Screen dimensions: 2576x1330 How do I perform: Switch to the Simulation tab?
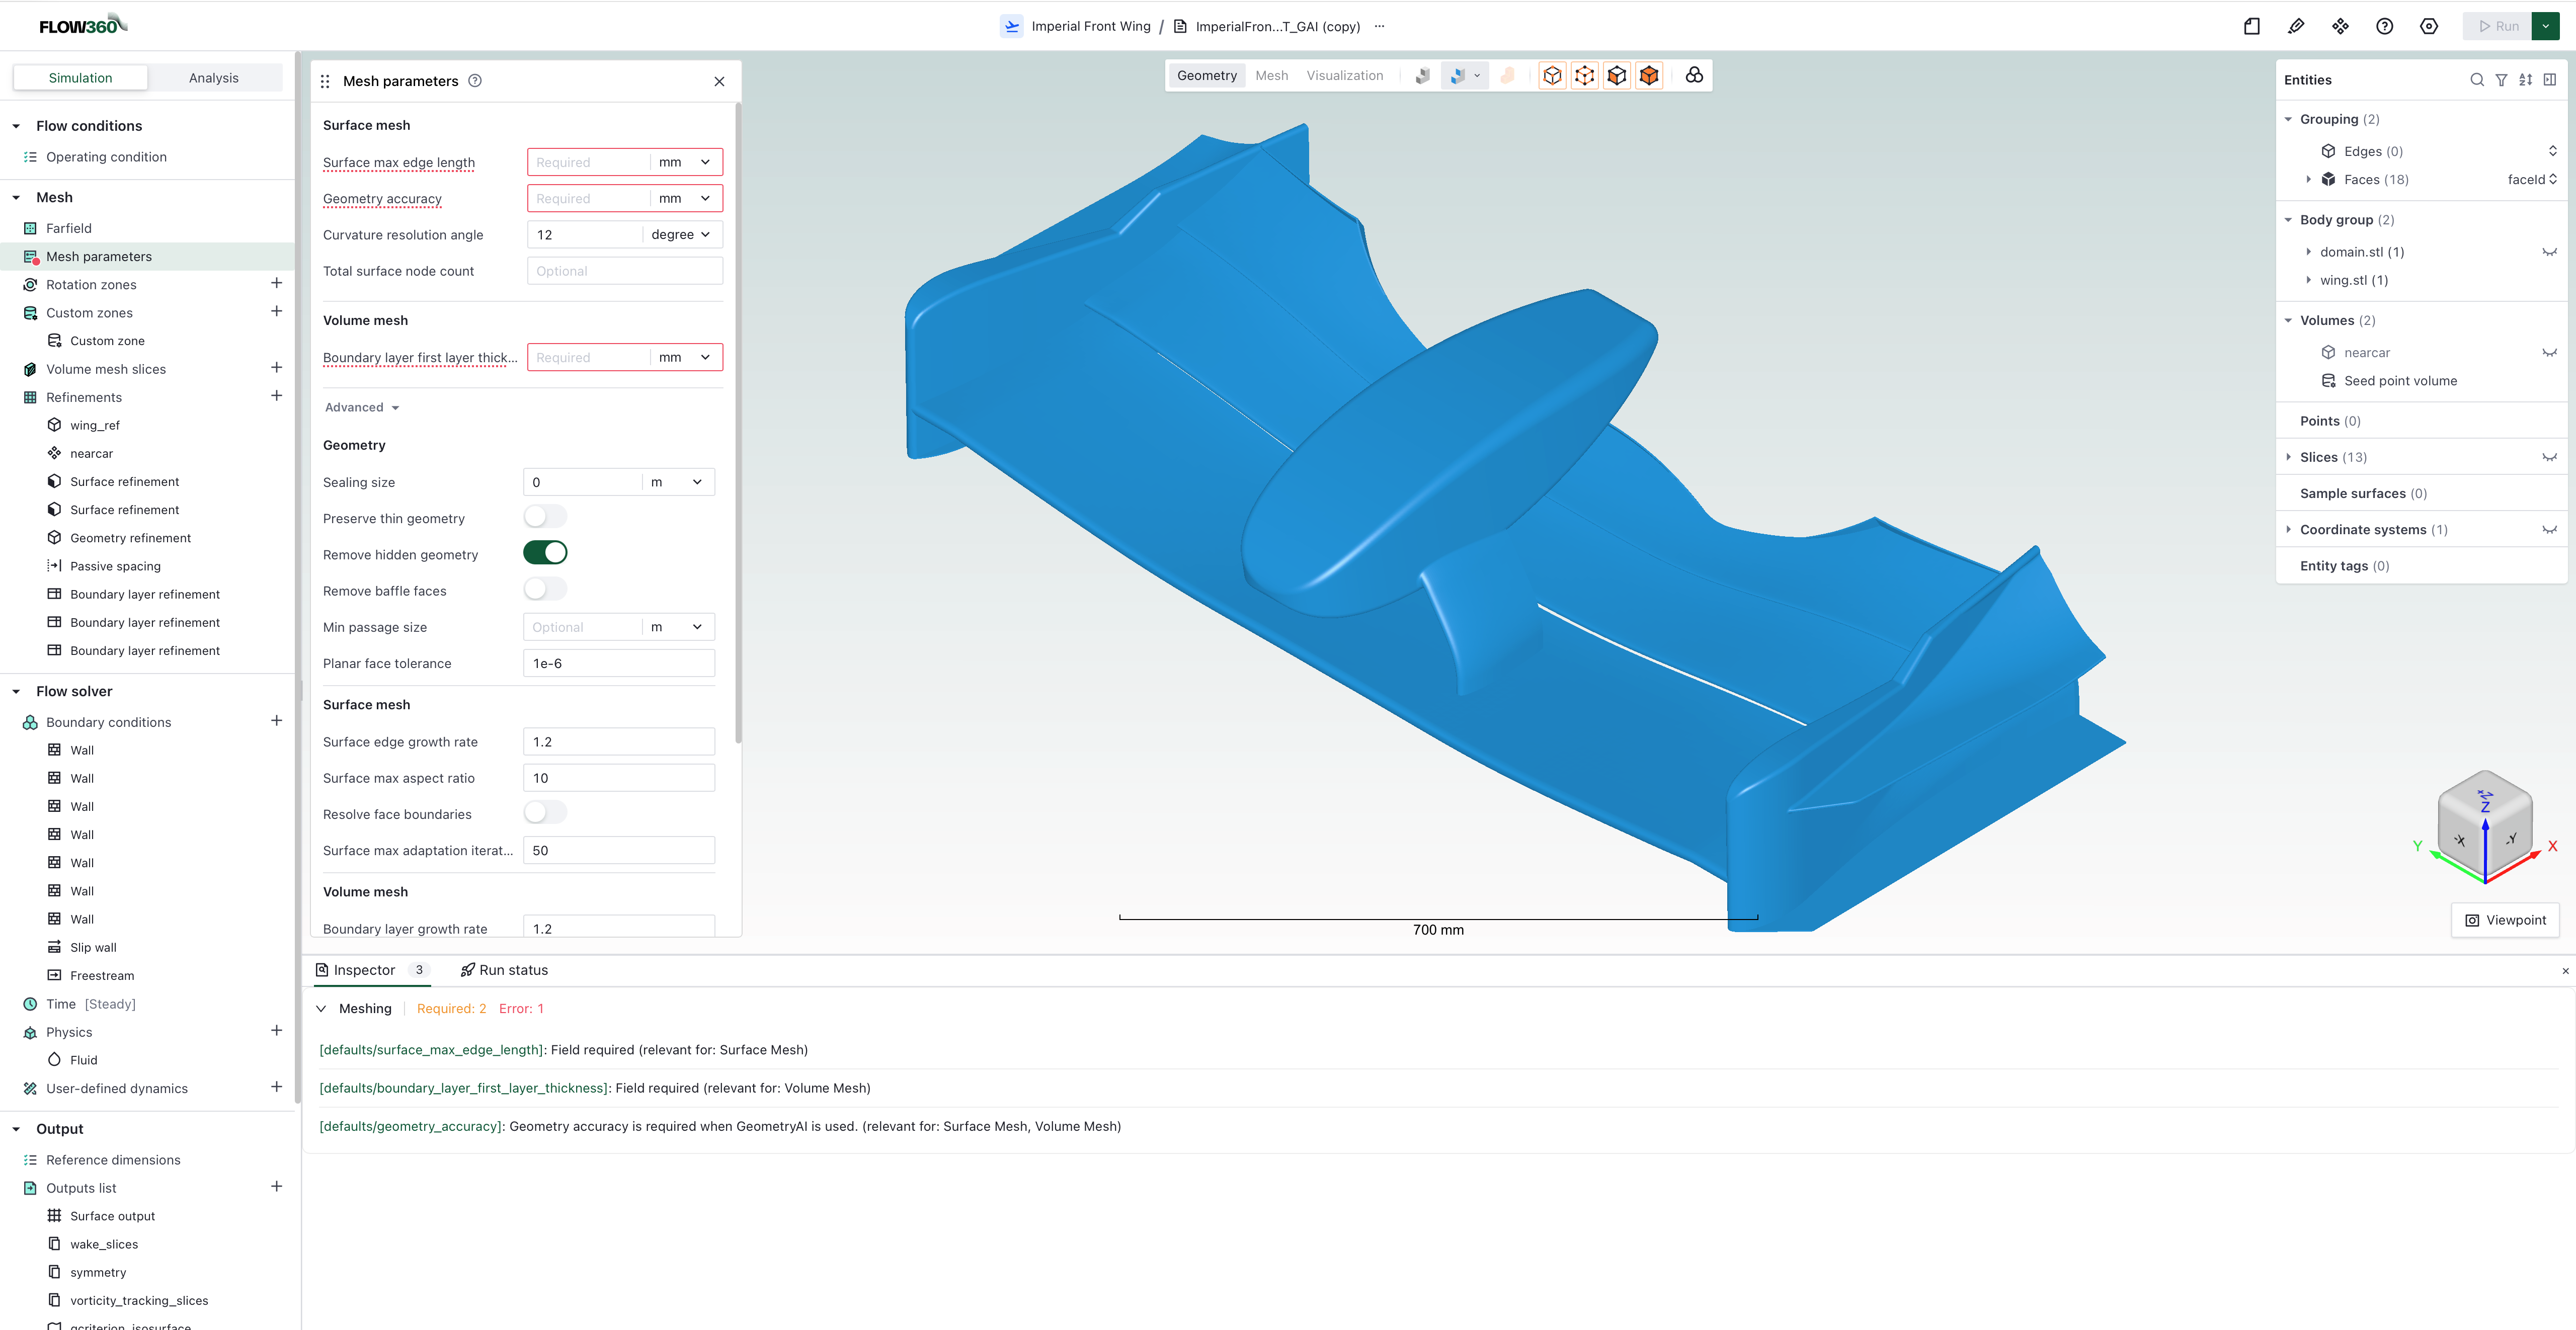click(80, 78)
